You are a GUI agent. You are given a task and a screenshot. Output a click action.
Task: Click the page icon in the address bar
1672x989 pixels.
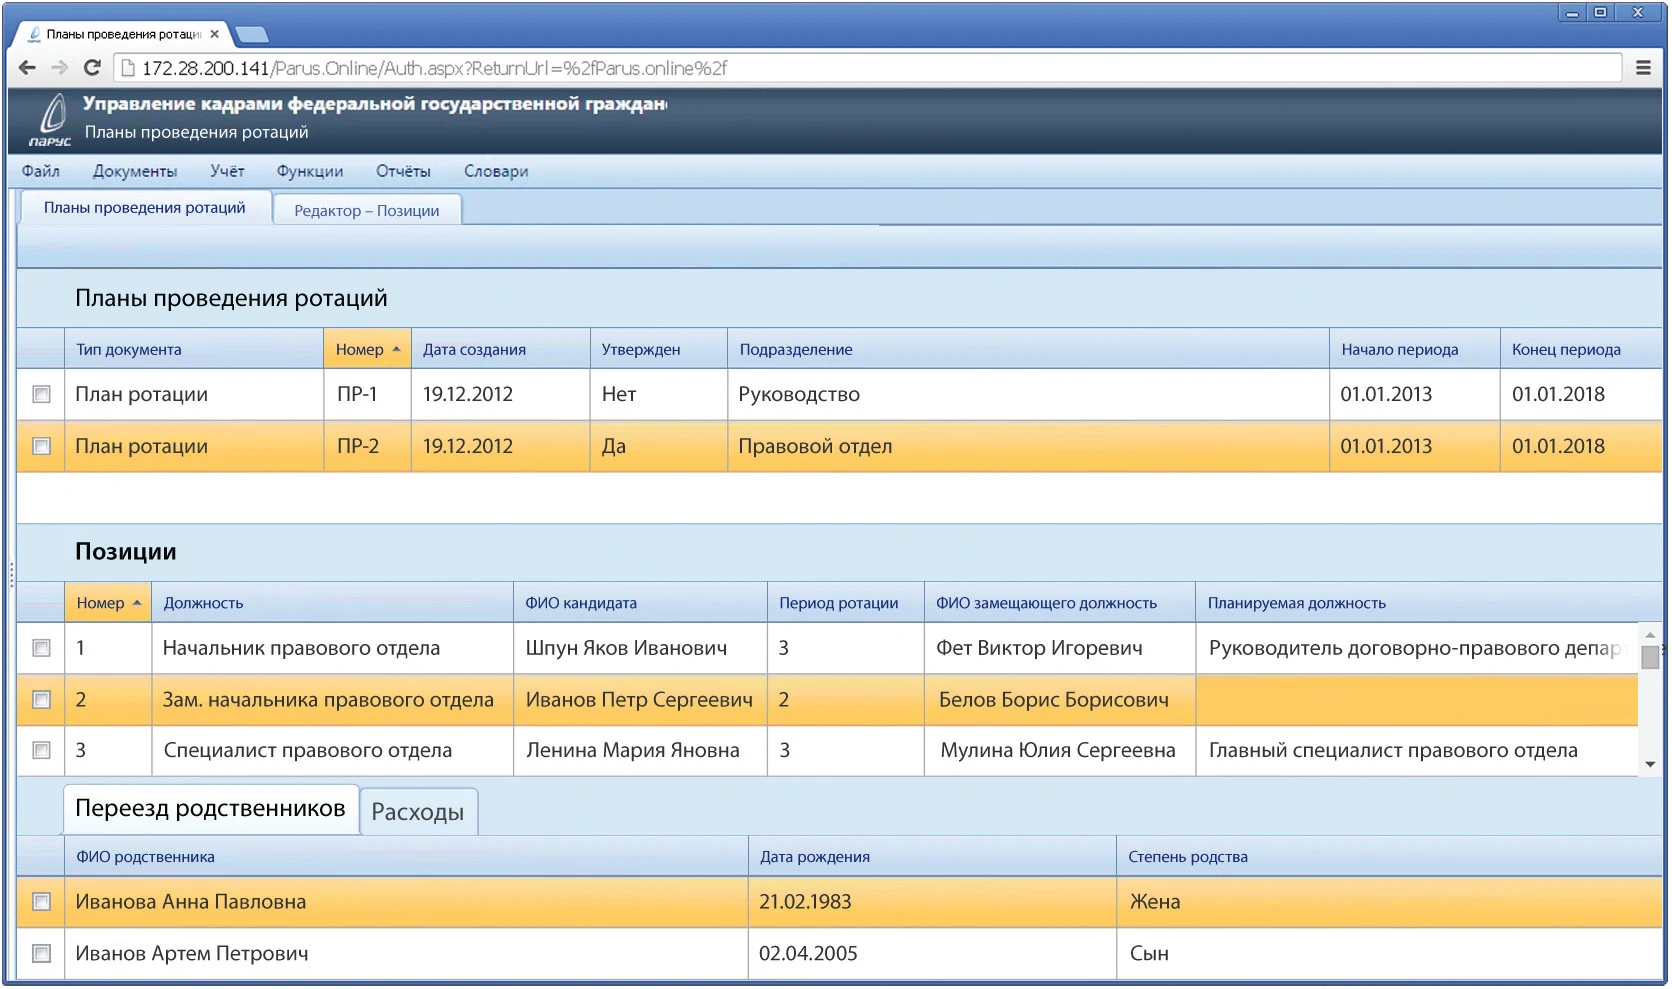128,68
